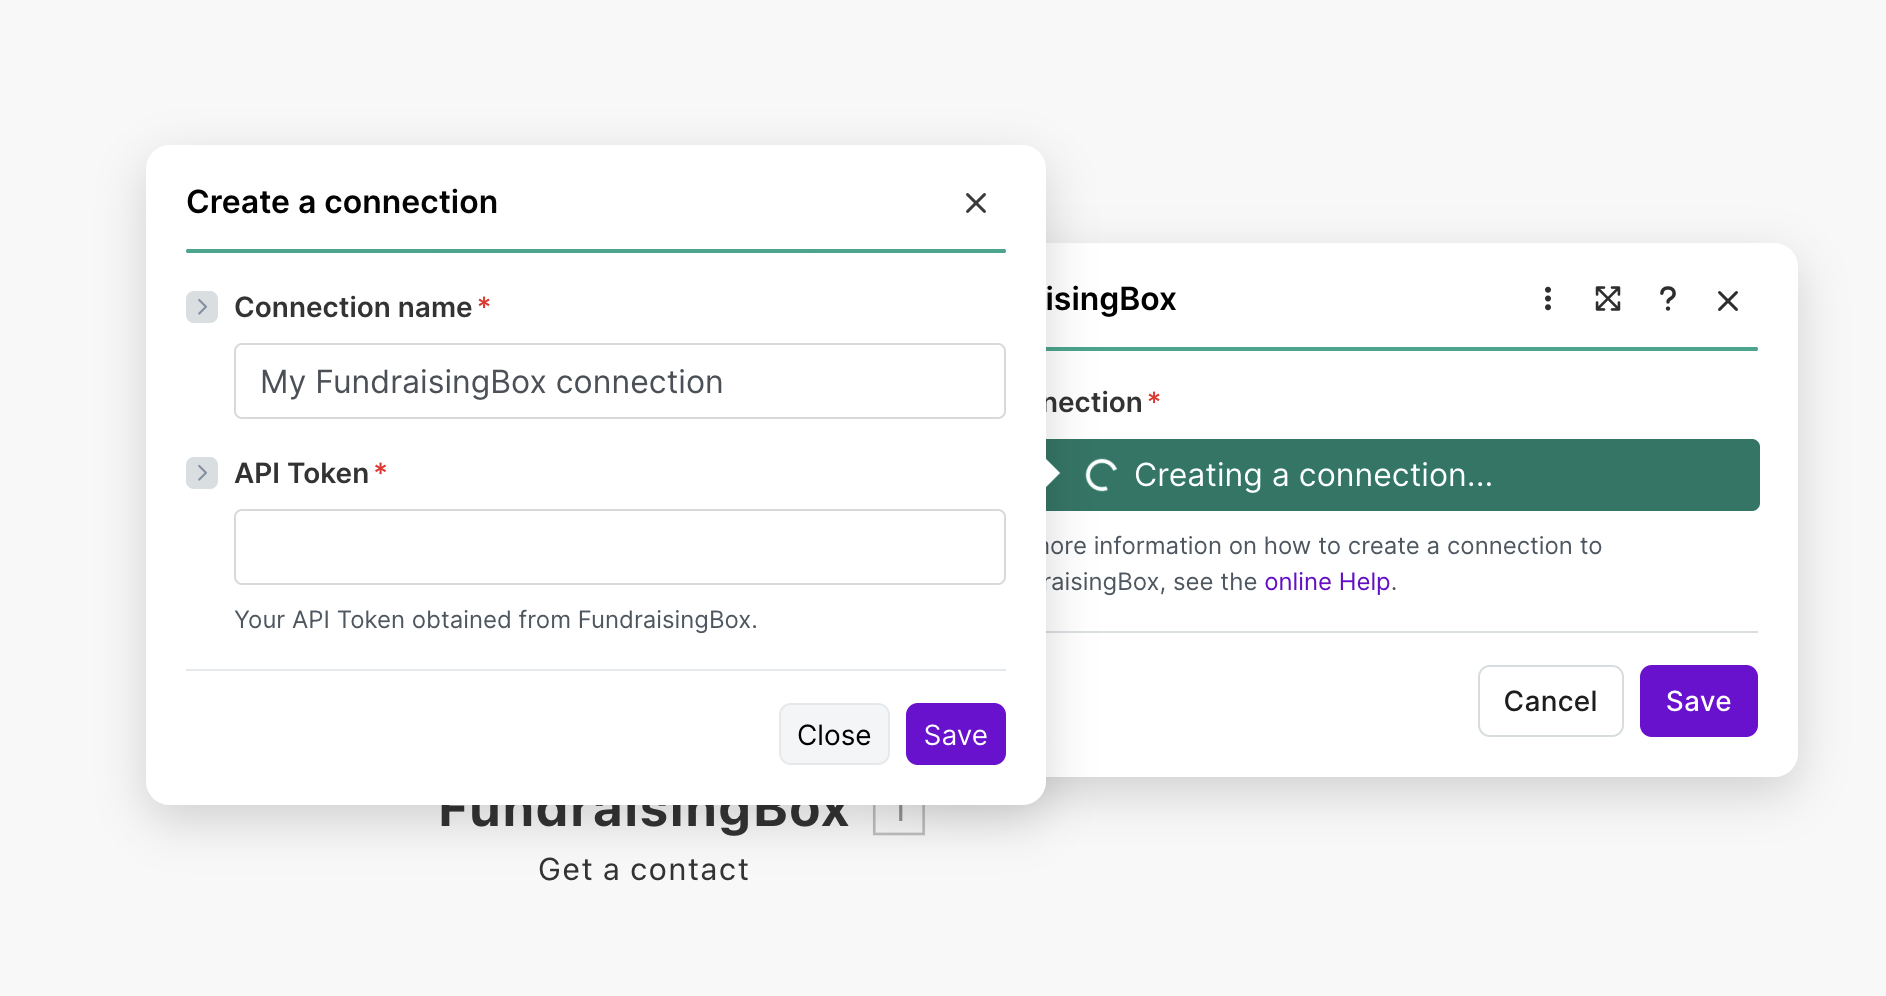Click the API Token label
Viewport: 1886px width, 996px height.
click(301, 473)
